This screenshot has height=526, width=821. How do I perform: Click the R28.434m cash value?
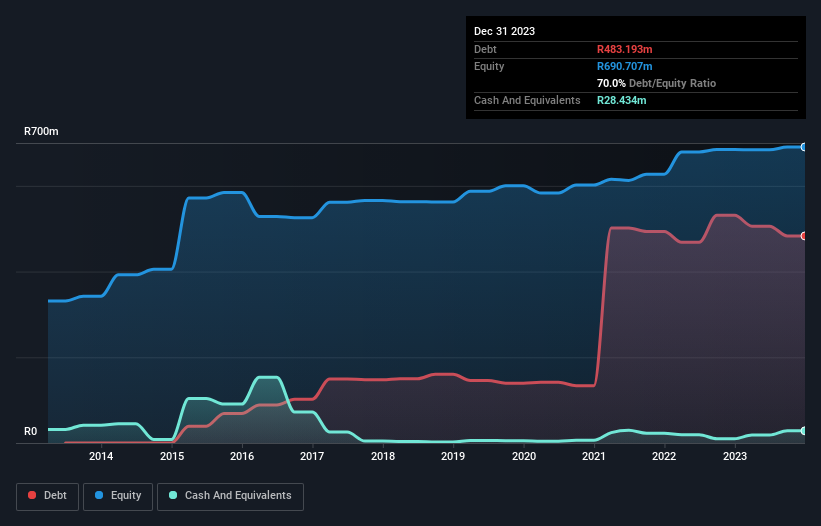pos(622,100)
